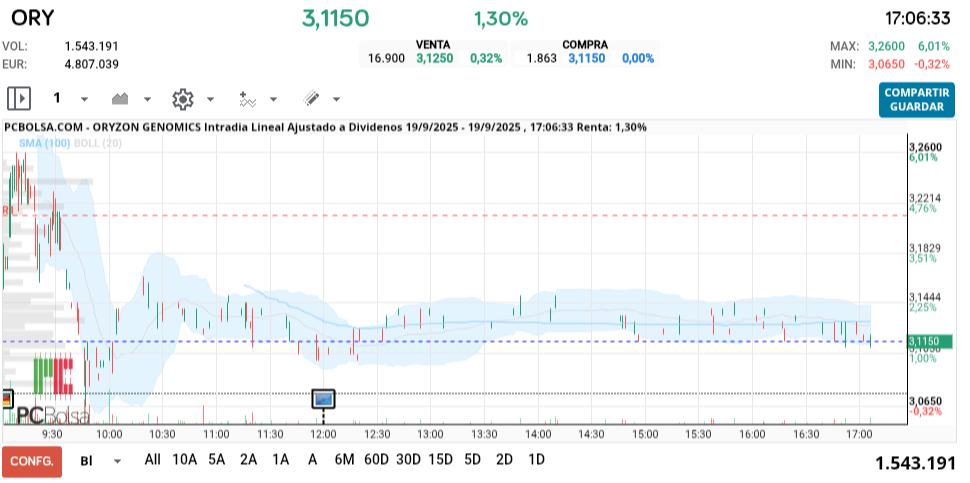Click the 1,30% change in header
The height and width of the screenshot is (483, 970).
(501, 19)
